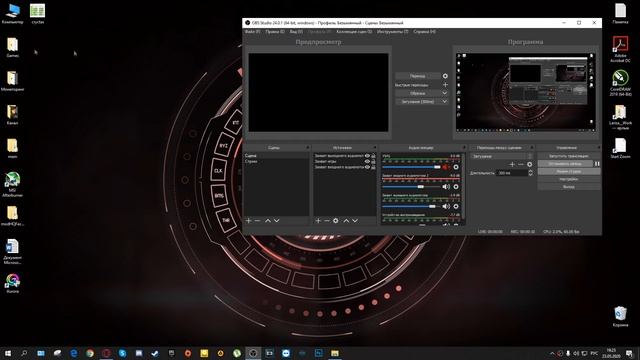
Task: Open Файл menu
Action: [252, 31]
